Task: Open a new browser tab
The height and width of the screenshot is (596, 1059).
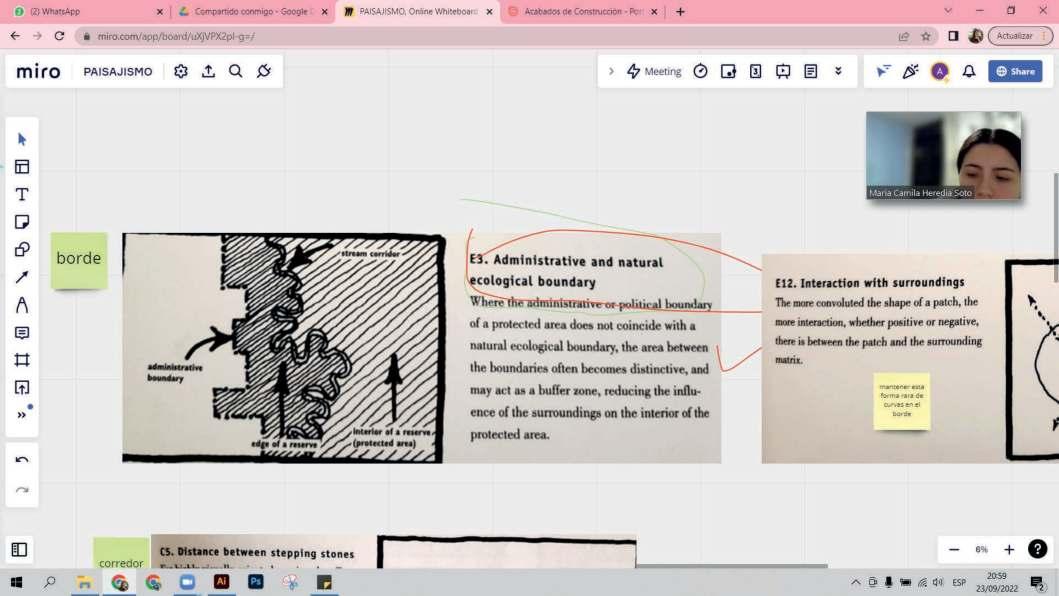Action: [x=680, y=11]
